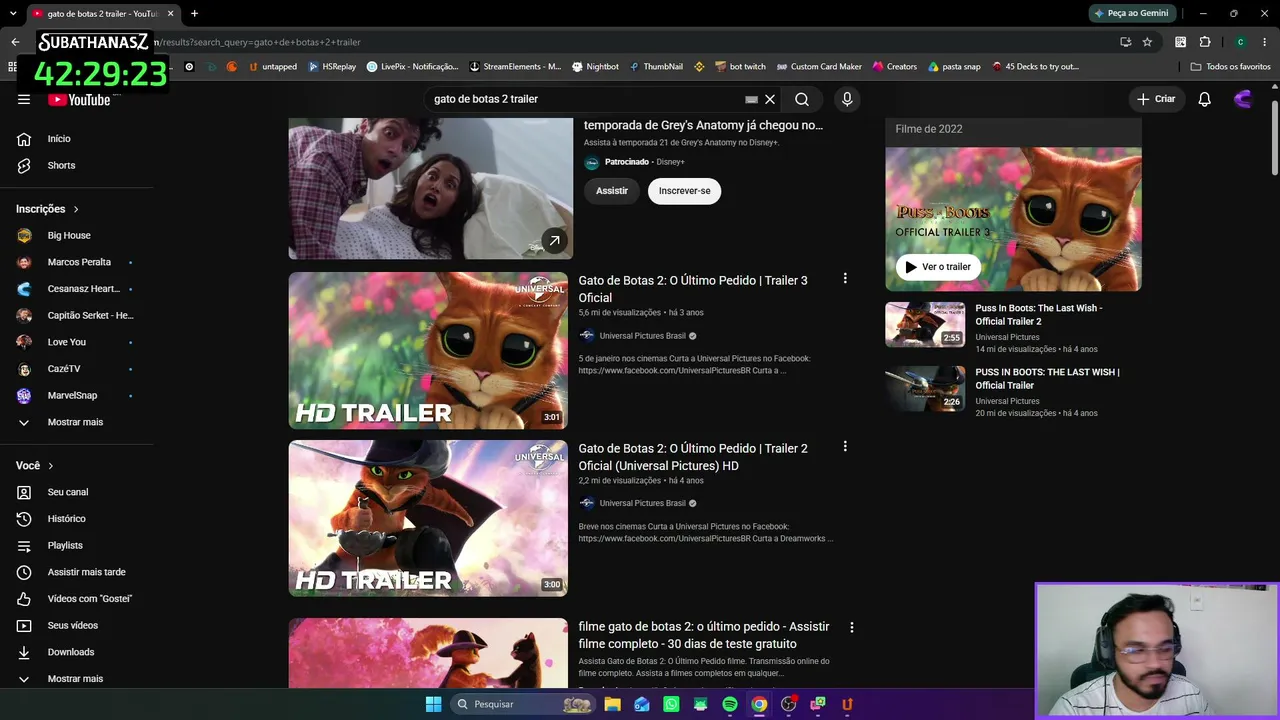Expand Mostrar mais under subscriptions
The image size is (1280, 720).
(x=77, y=422)
